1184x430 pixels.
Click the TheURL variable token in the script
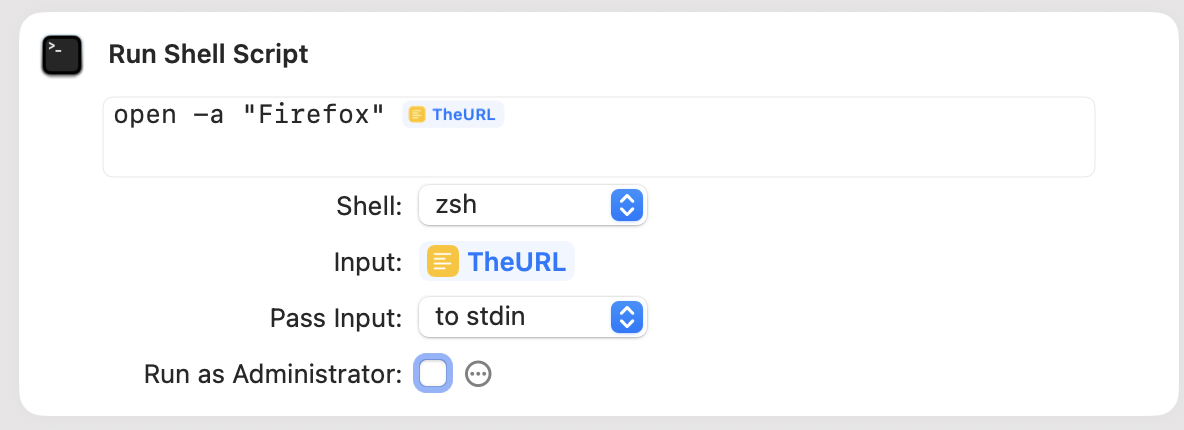(453, 115)
